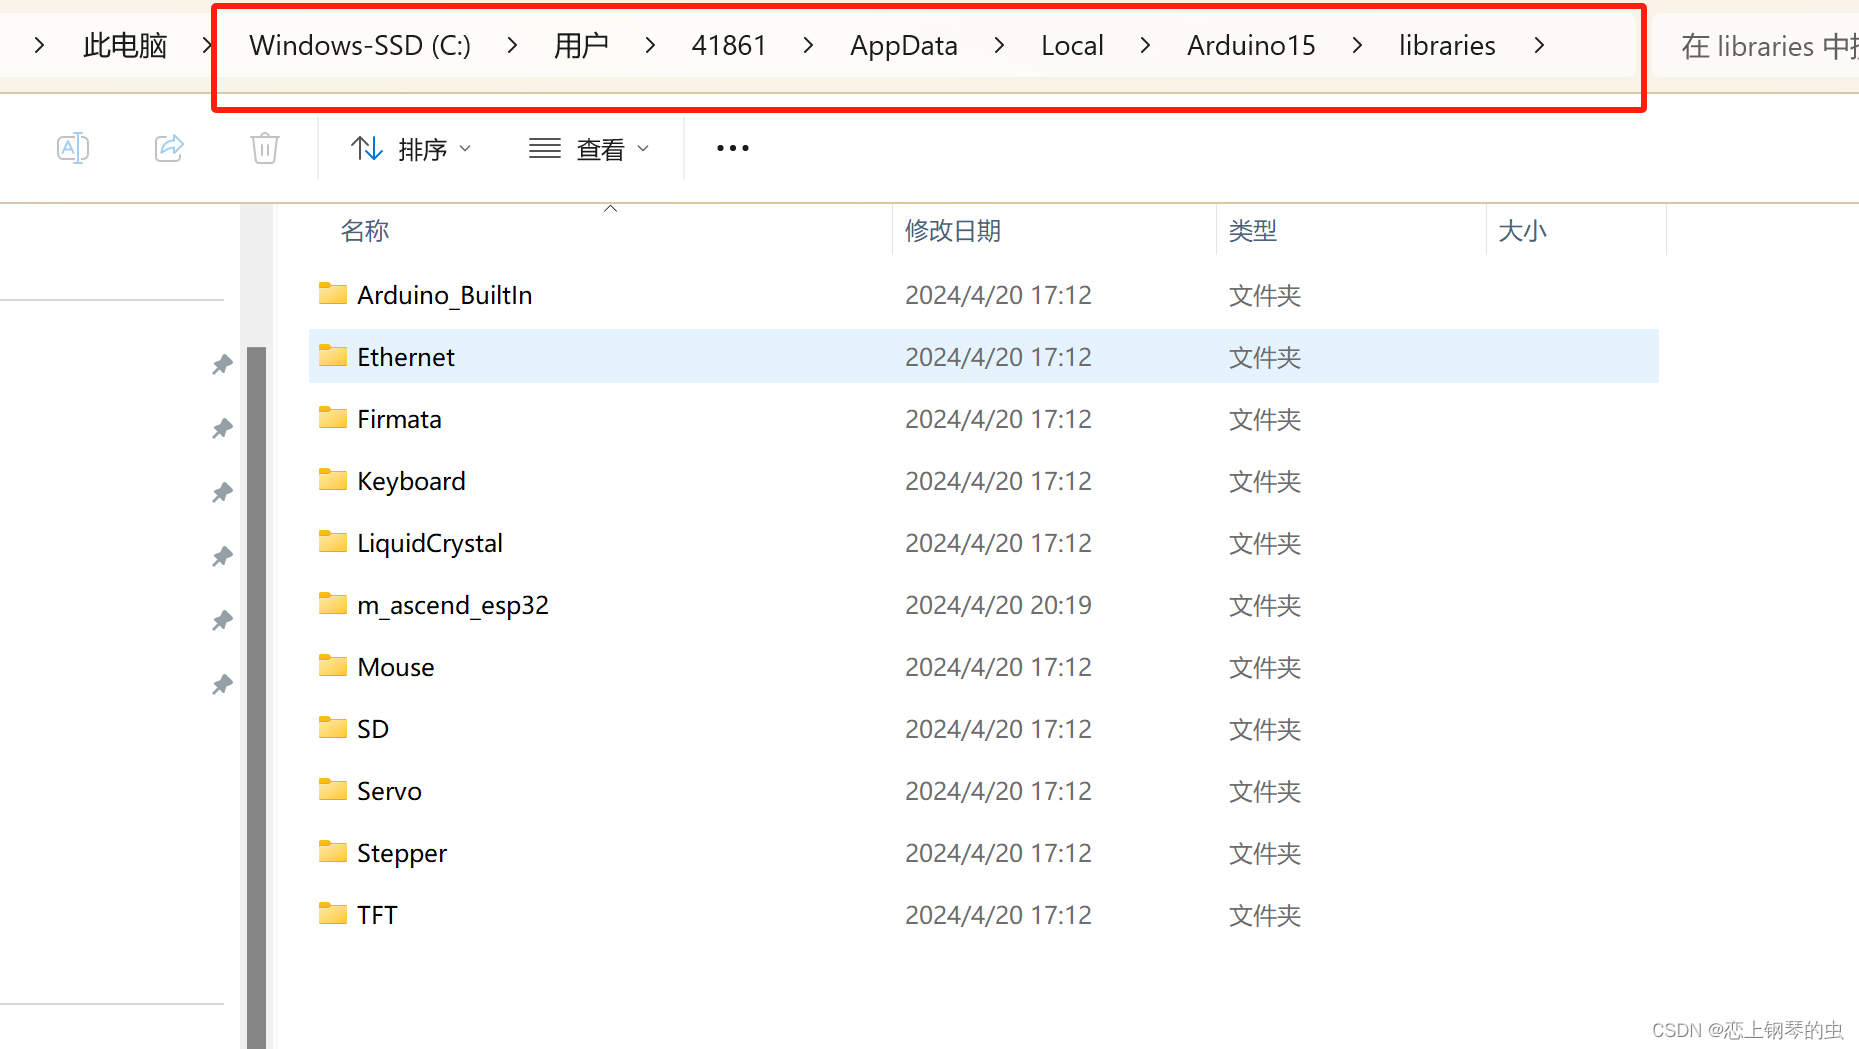The width and height of the screenshot is (1859, 1049).
Task: Click the Mouse folder name
Action: (396, 667)
